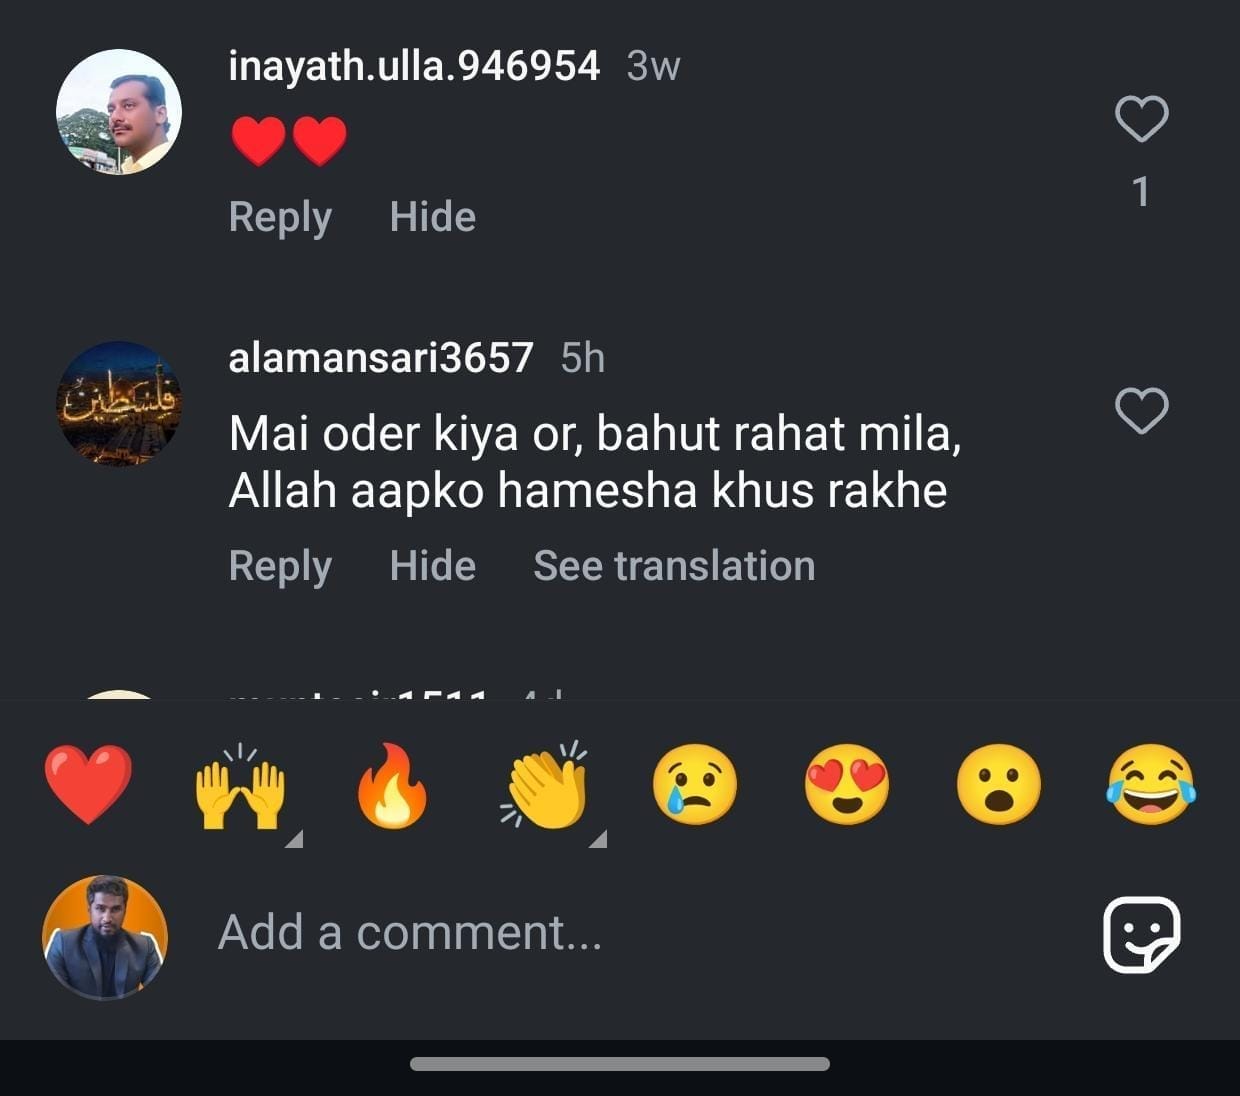Open inayath.ulla.946954's profile picture
1240x1096 pixels.
click(x=119, y=112)
